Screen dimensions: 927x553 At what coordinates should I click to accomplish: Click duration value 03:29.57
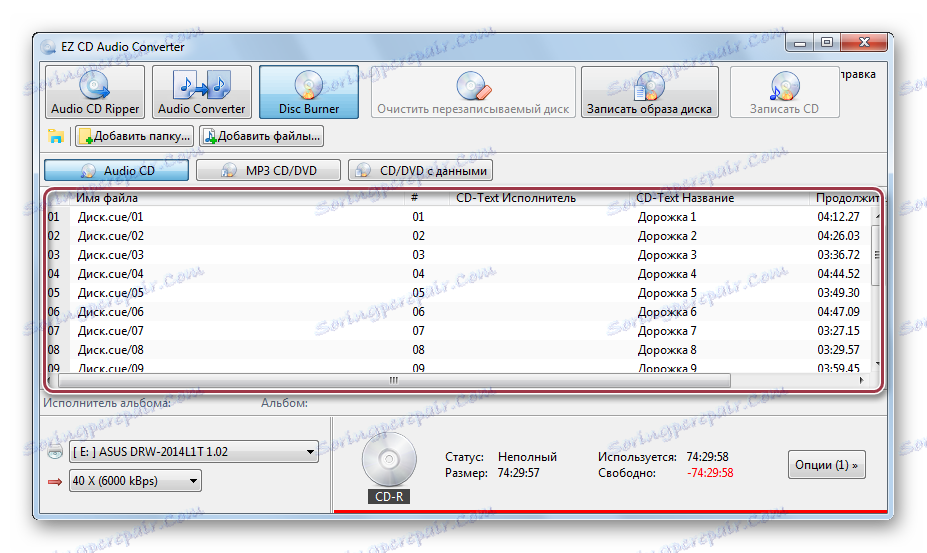tap(838, 350)
